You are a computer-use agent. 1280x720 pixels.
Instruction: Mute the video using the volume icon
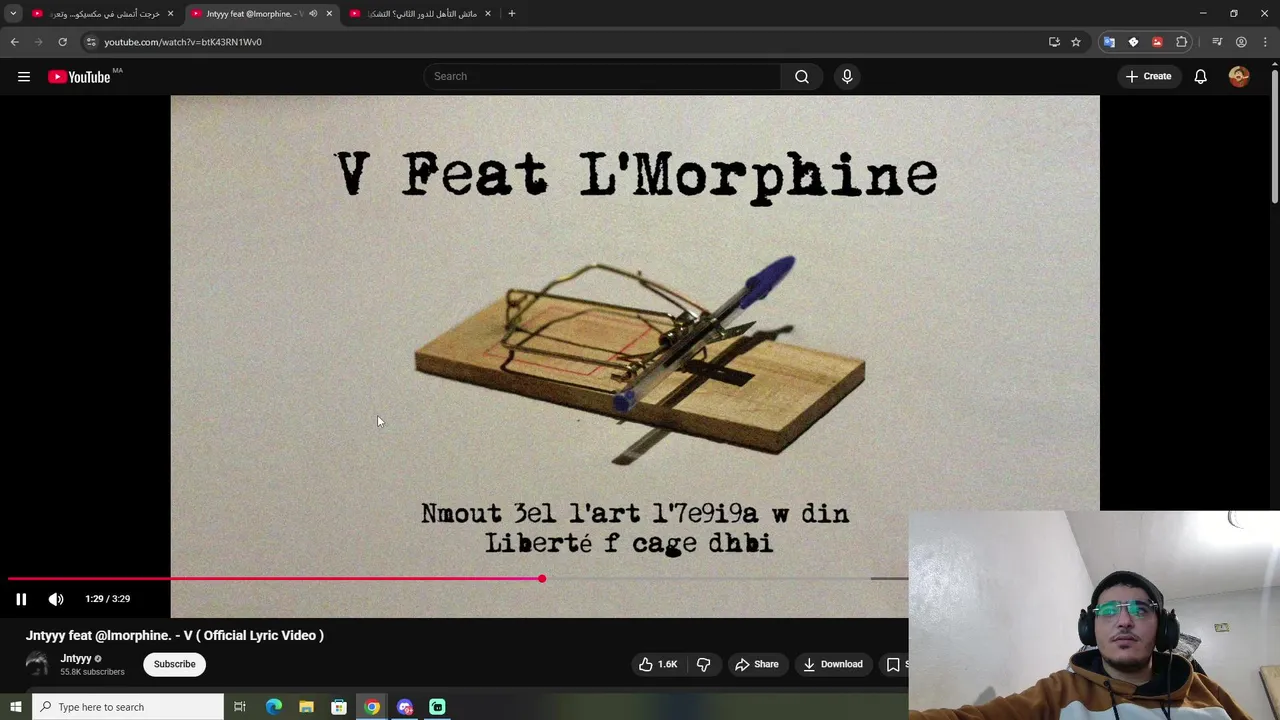tap(56, 599)
